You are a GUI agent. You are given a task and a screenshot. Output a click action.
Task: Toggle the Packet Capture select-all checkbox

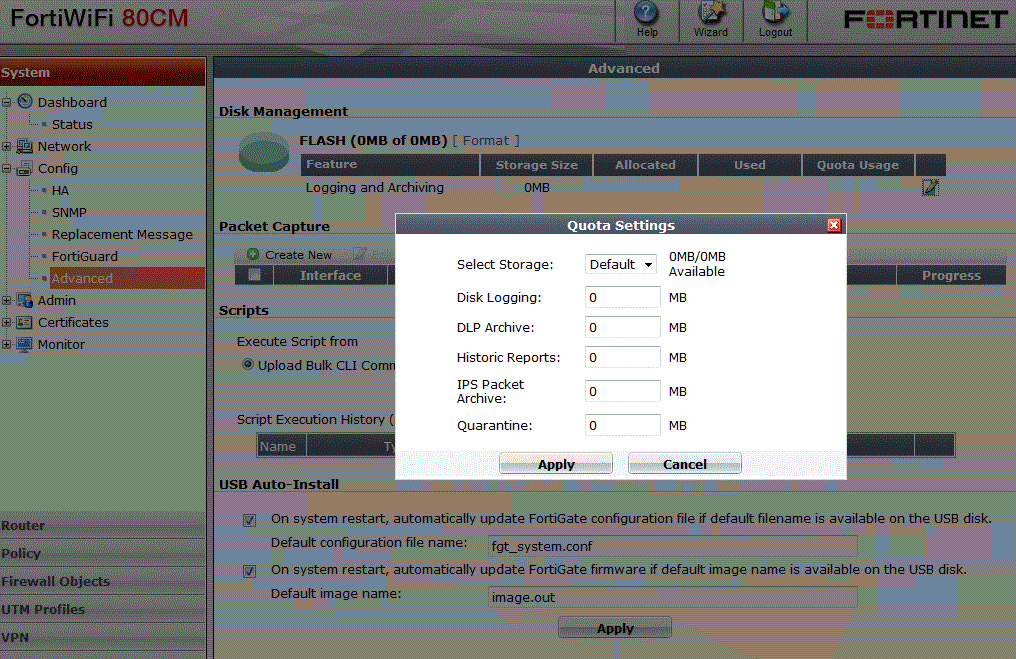(x=254, y=275)
